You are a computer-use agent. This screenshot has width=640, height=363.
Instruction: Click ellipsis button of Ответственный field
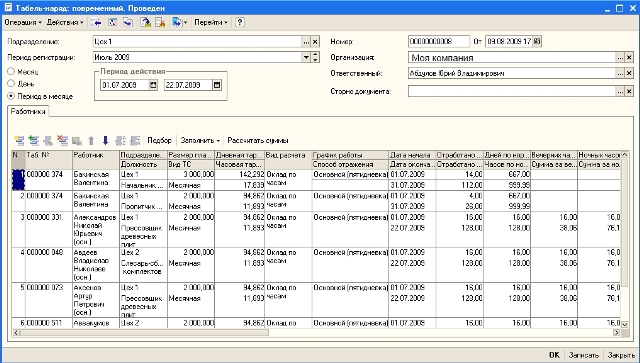click(x=620, y=73)
